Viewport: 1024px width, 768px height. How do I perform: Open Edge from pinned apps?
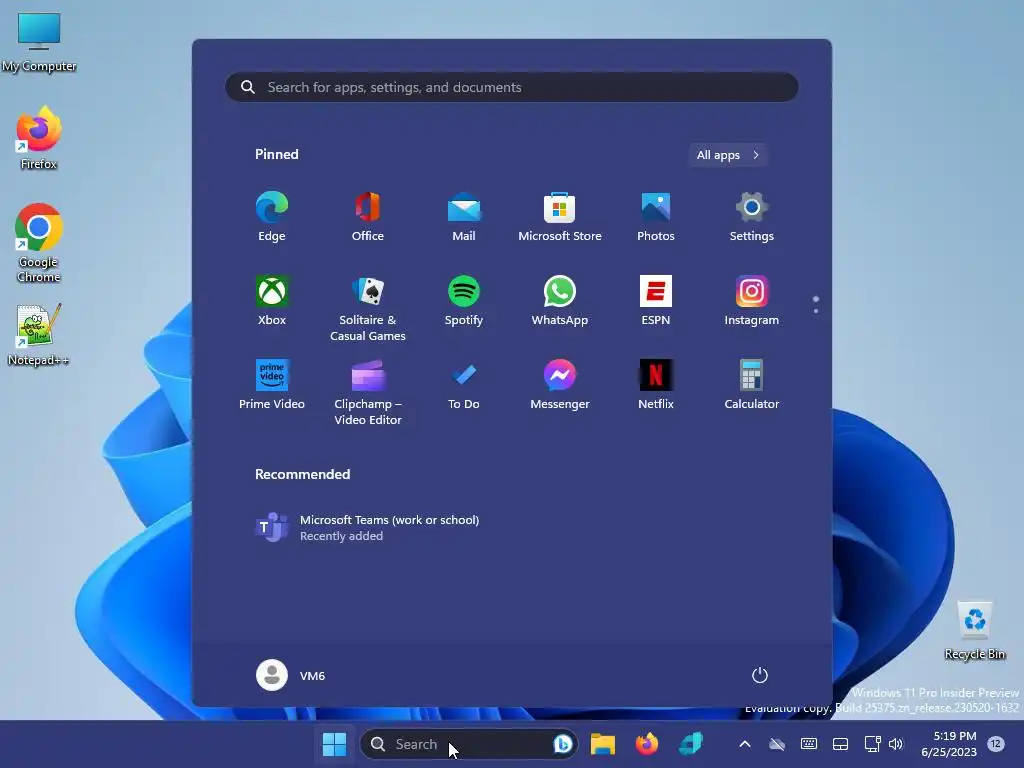pyautogui.click(x=272, y=217)
